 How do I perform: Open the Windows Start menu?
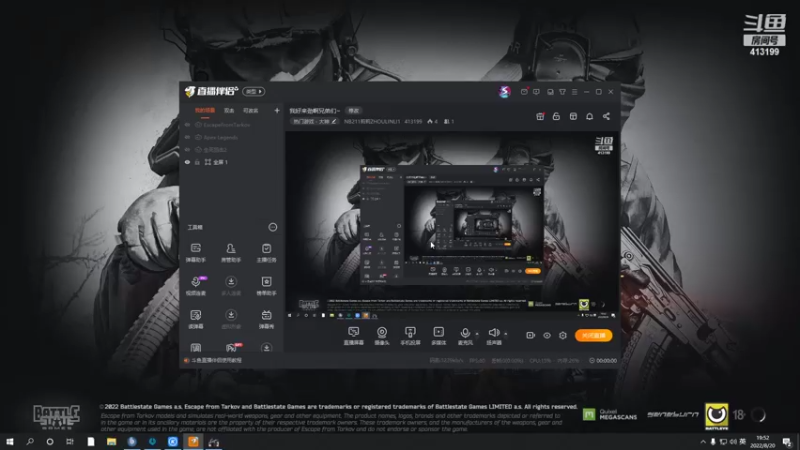coord(10,442)
